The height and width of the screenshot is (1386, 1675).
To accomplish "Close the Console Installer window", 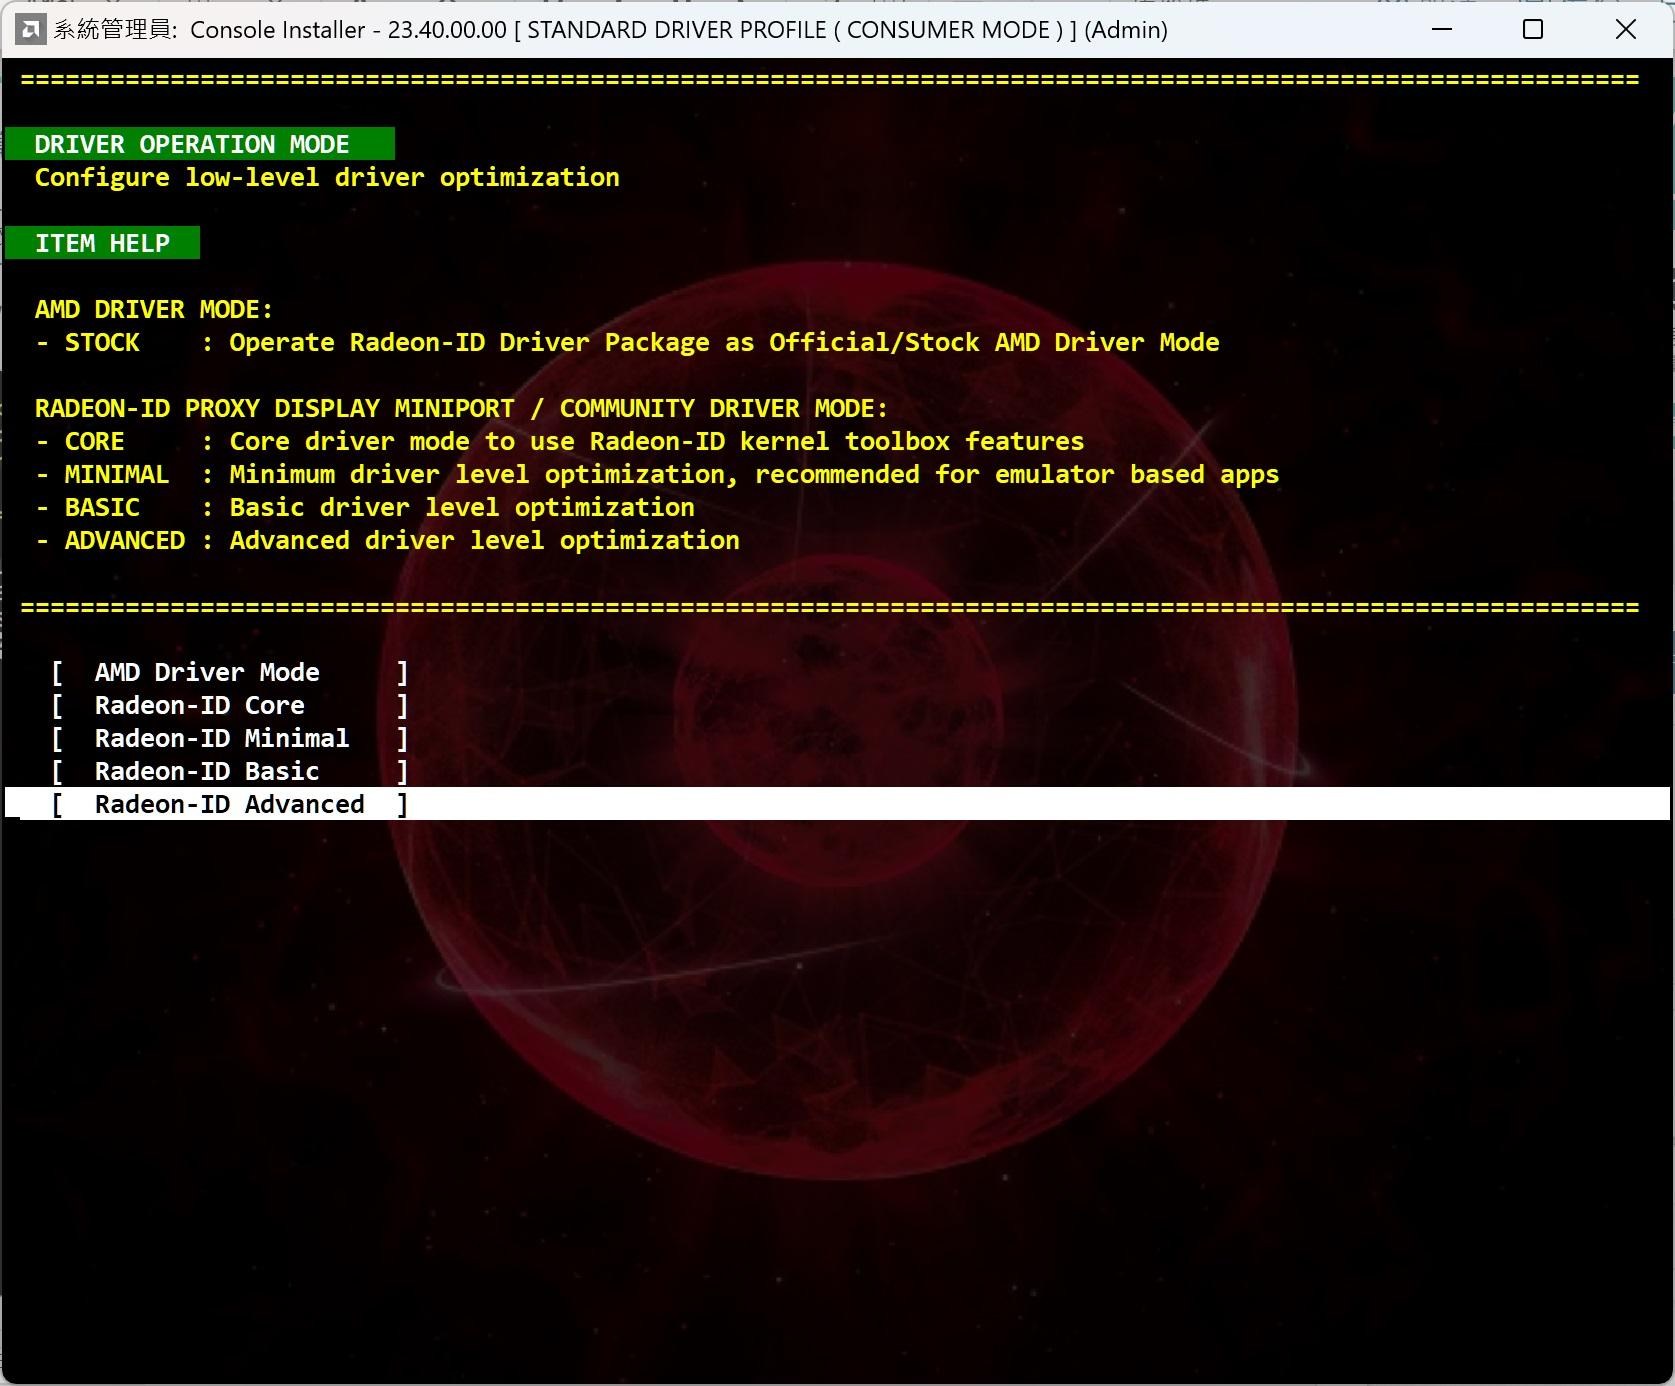I will [x=1625, y=30].
